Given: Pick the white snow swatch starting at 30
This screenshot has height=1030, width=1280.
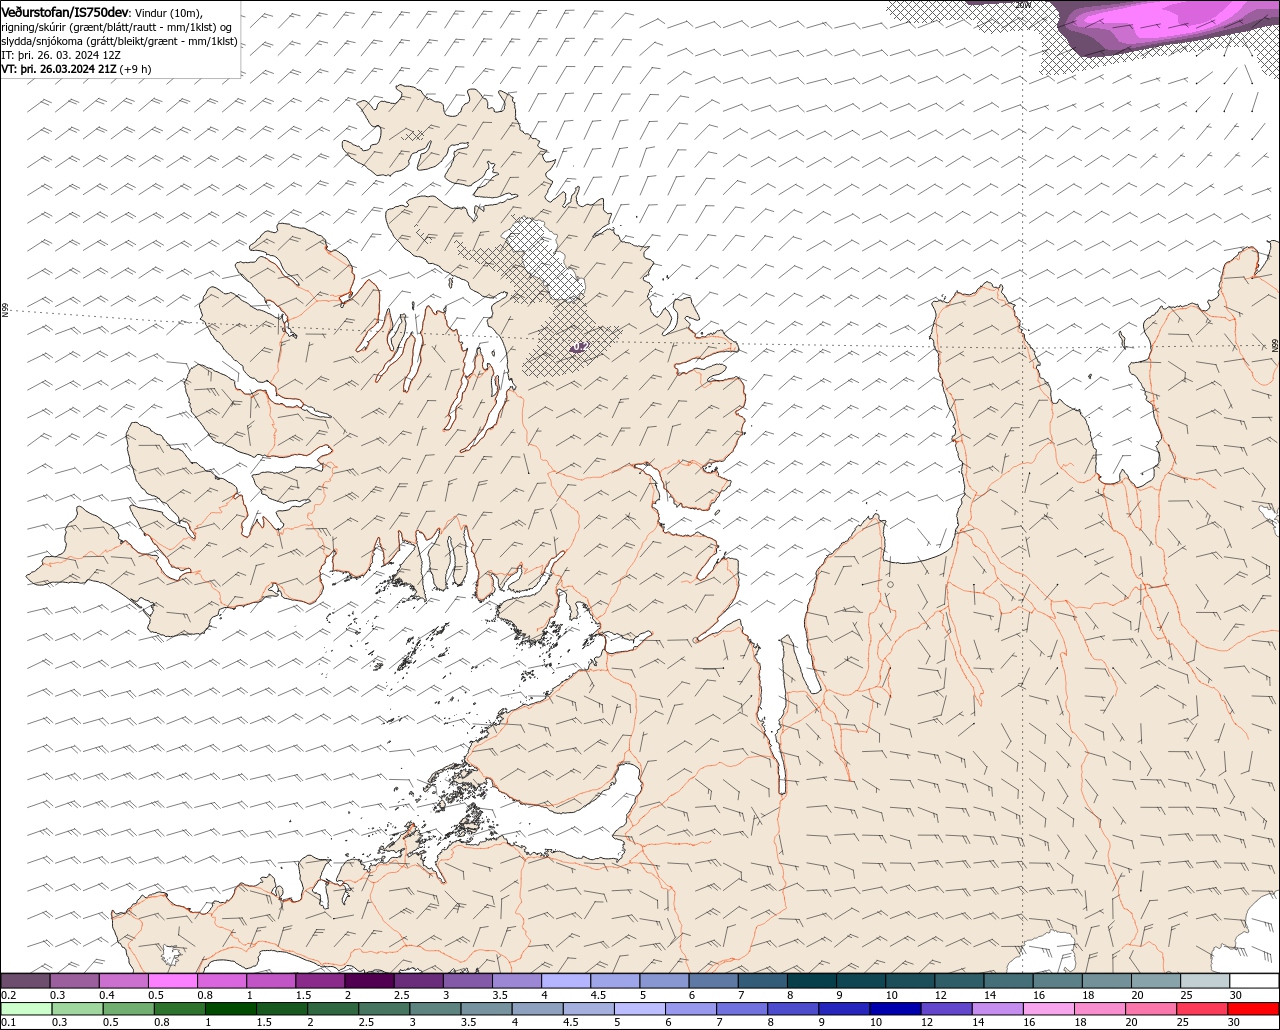Looking at the screenshot, I should (1254, 981).
